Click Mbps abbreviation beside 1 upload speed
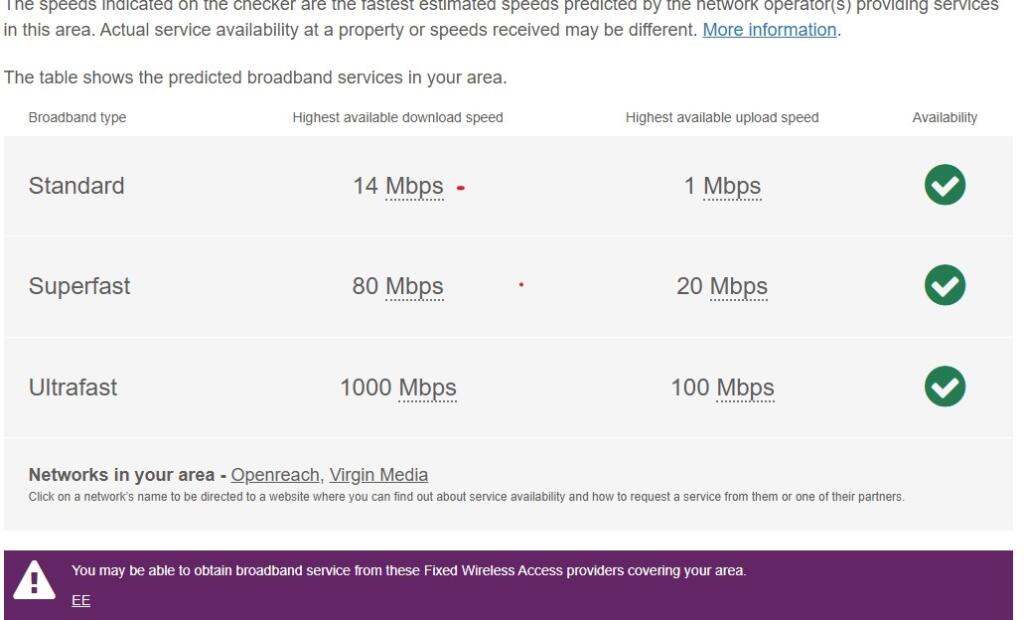The width and height of the screenshot is (1024, 620). pyautogui.click(x=732, y=186)
